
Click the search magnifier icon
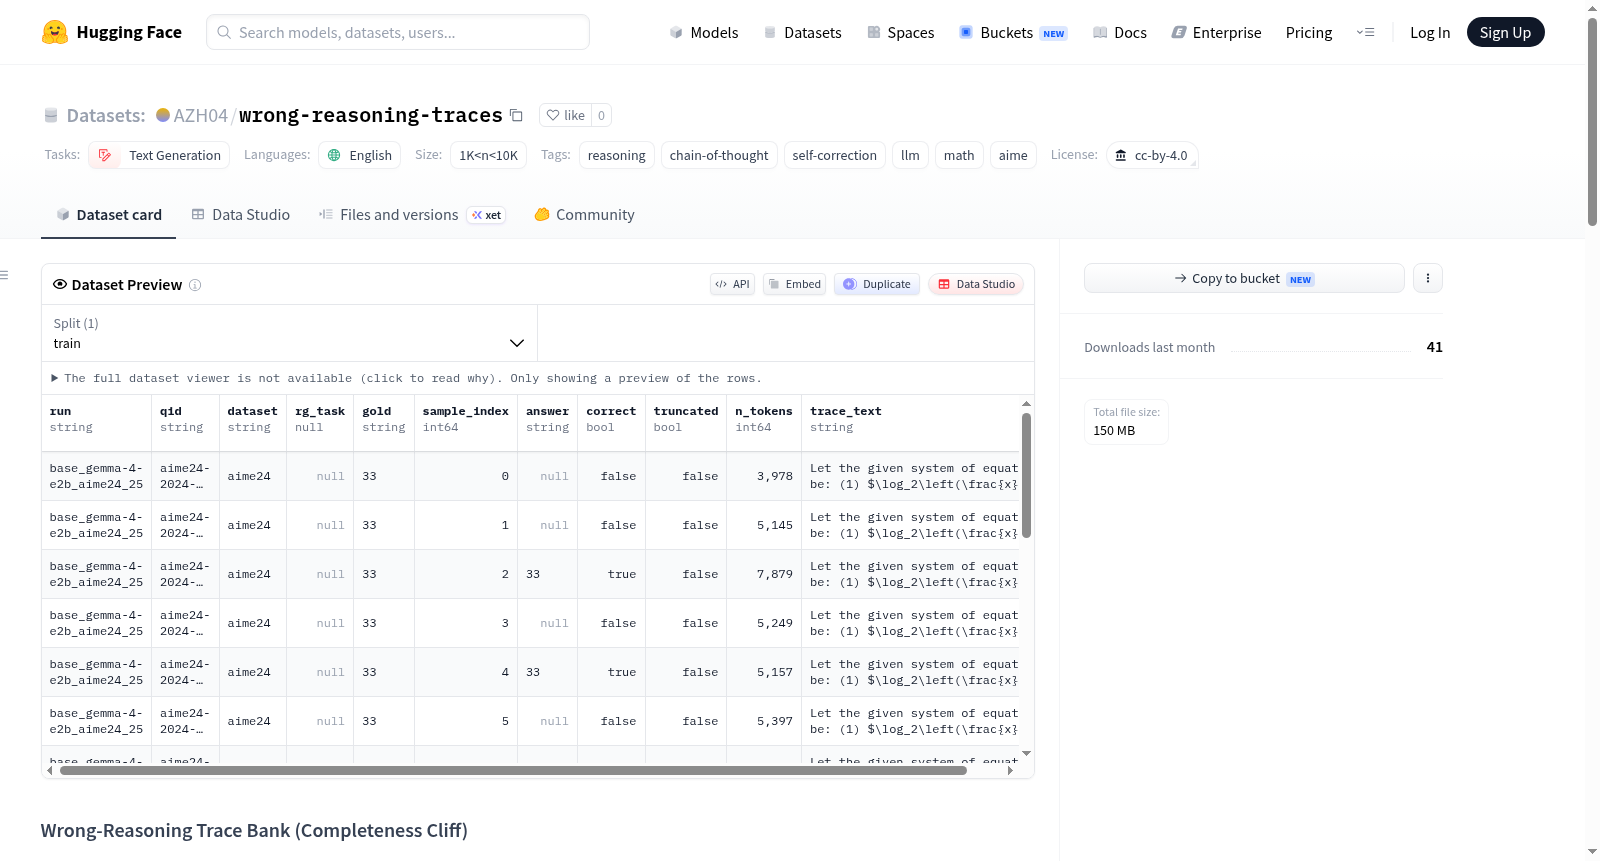225,32
